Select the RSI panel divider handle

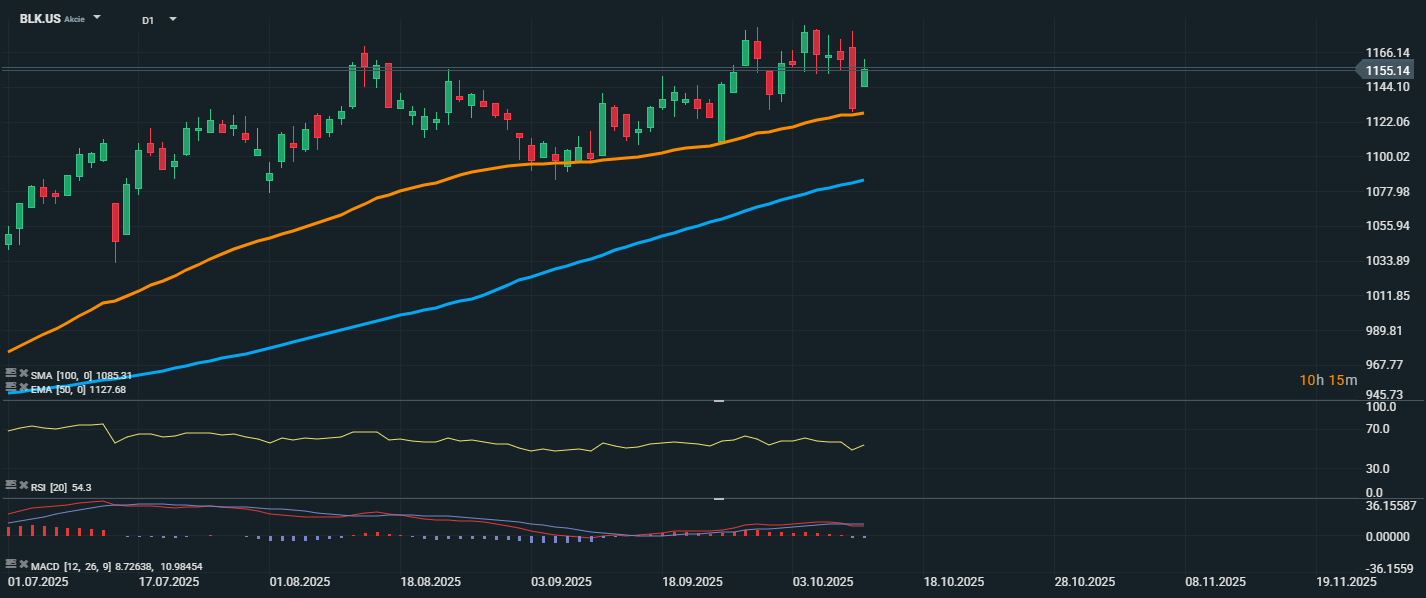pyautogui.click(x=718, y=400)
